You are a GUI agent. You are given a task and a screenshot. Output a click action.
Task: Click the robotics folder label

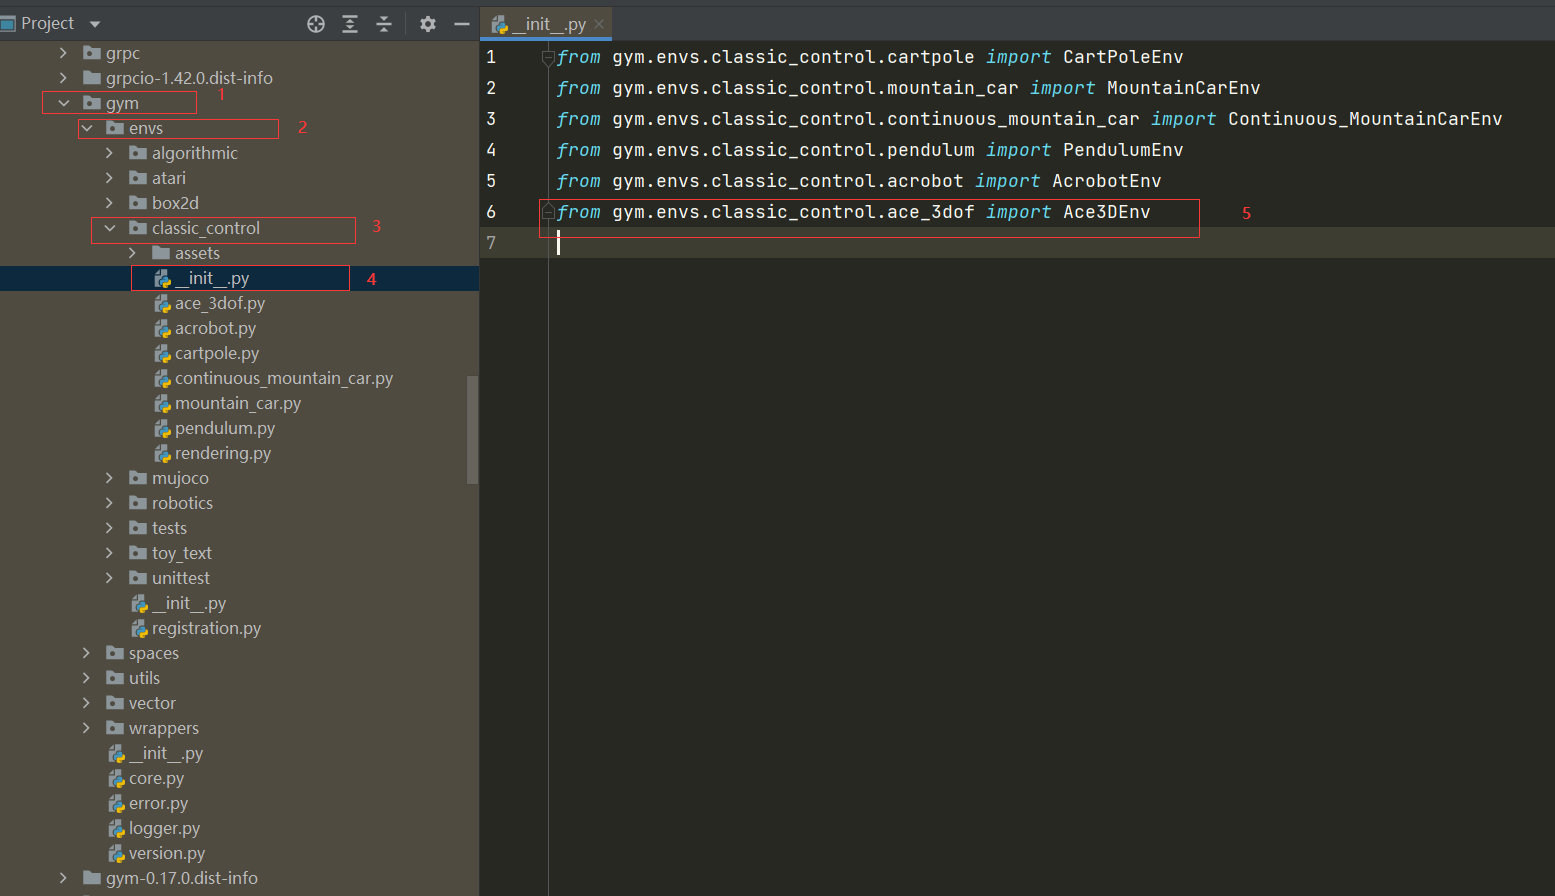(182, 503)
